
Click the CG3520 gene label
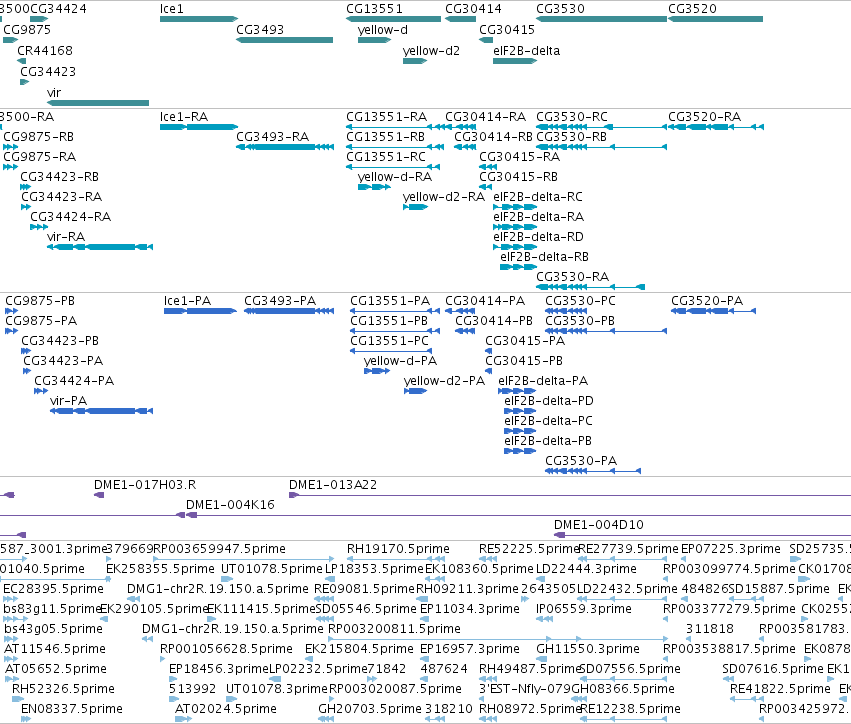(693, 9)
